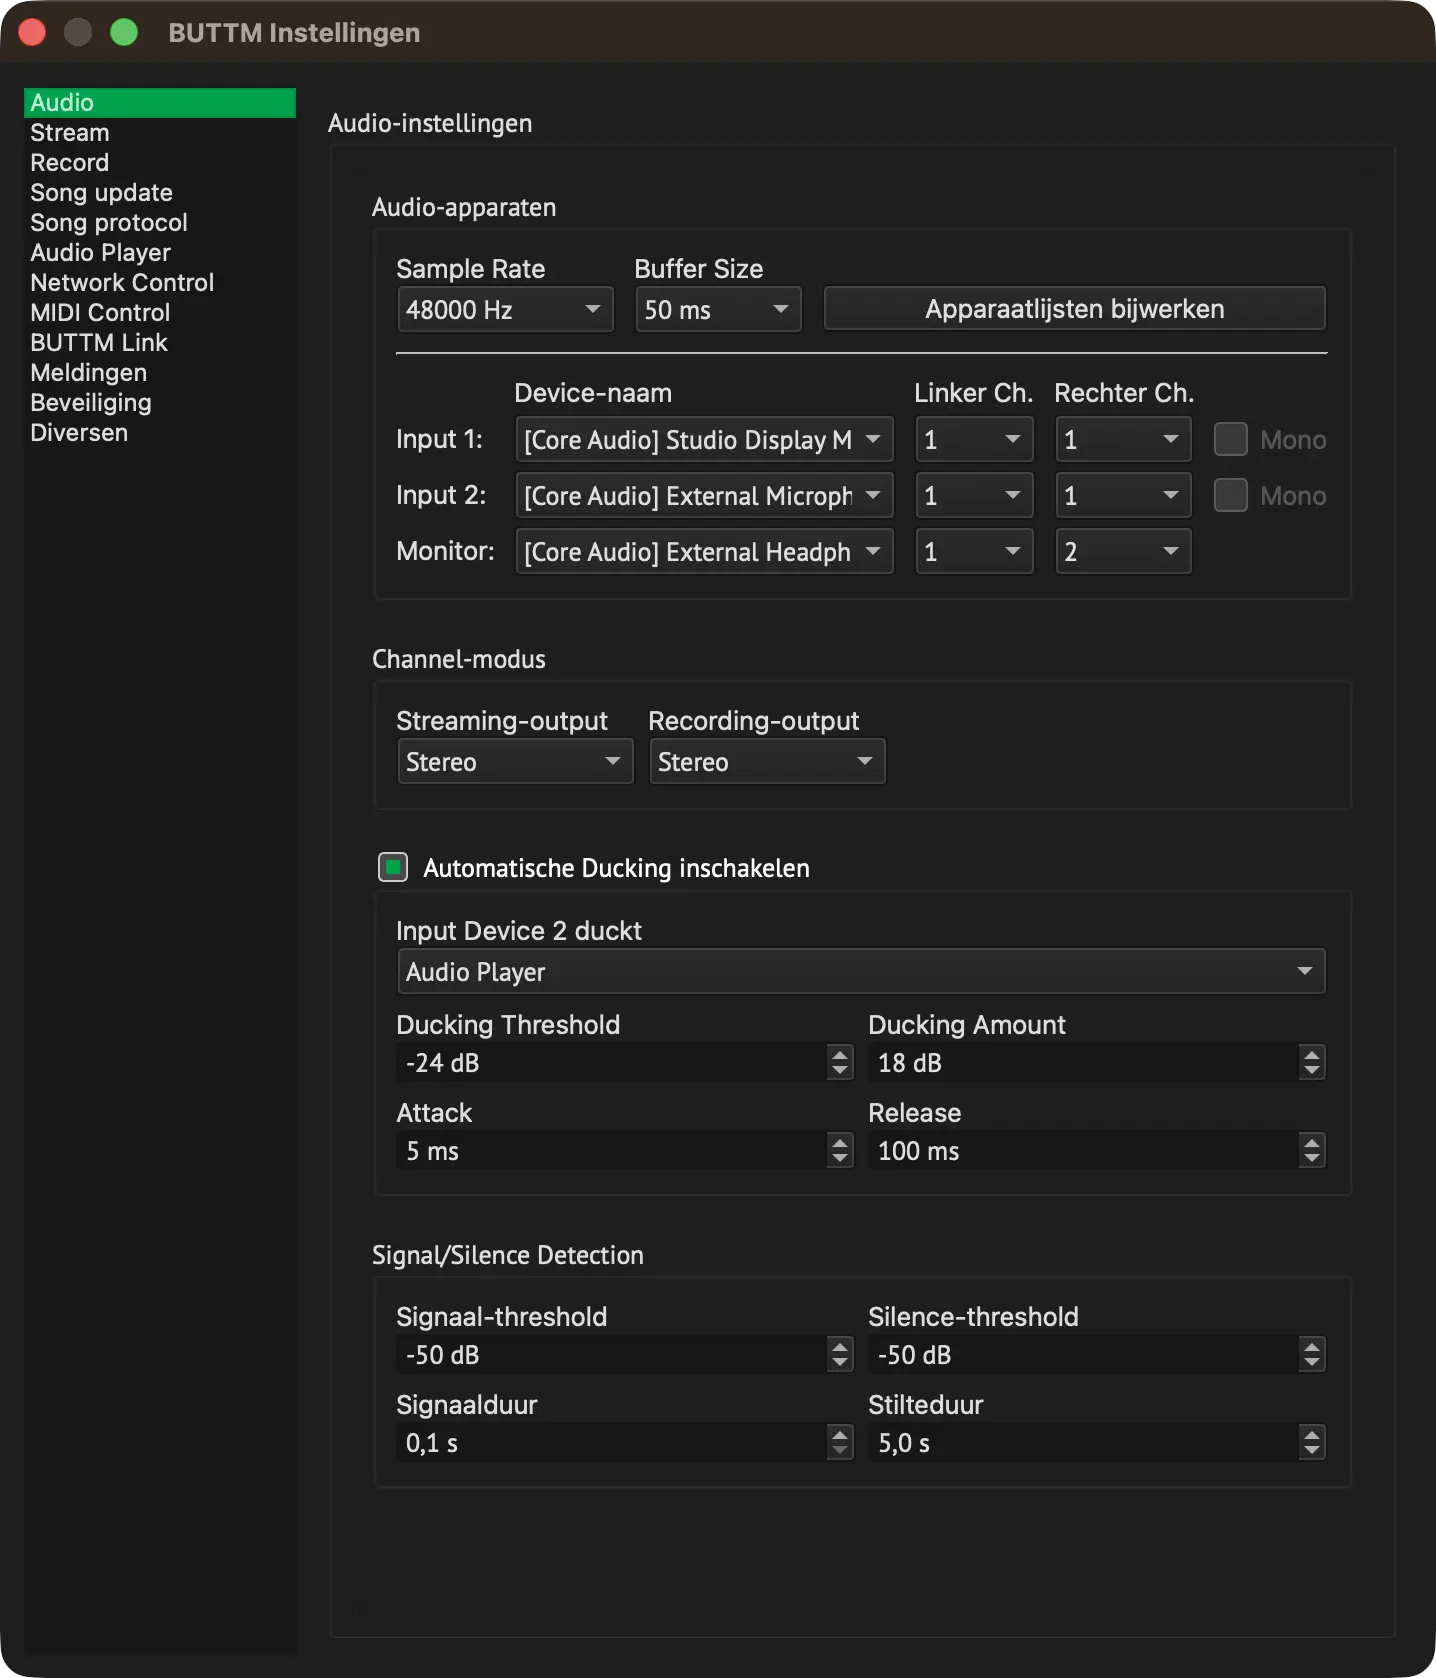Image resolution: width=1436 pixels, height=1678 pixels.
Task: Click Apparaatlijsten bijwerken button
Action: 1075,309
